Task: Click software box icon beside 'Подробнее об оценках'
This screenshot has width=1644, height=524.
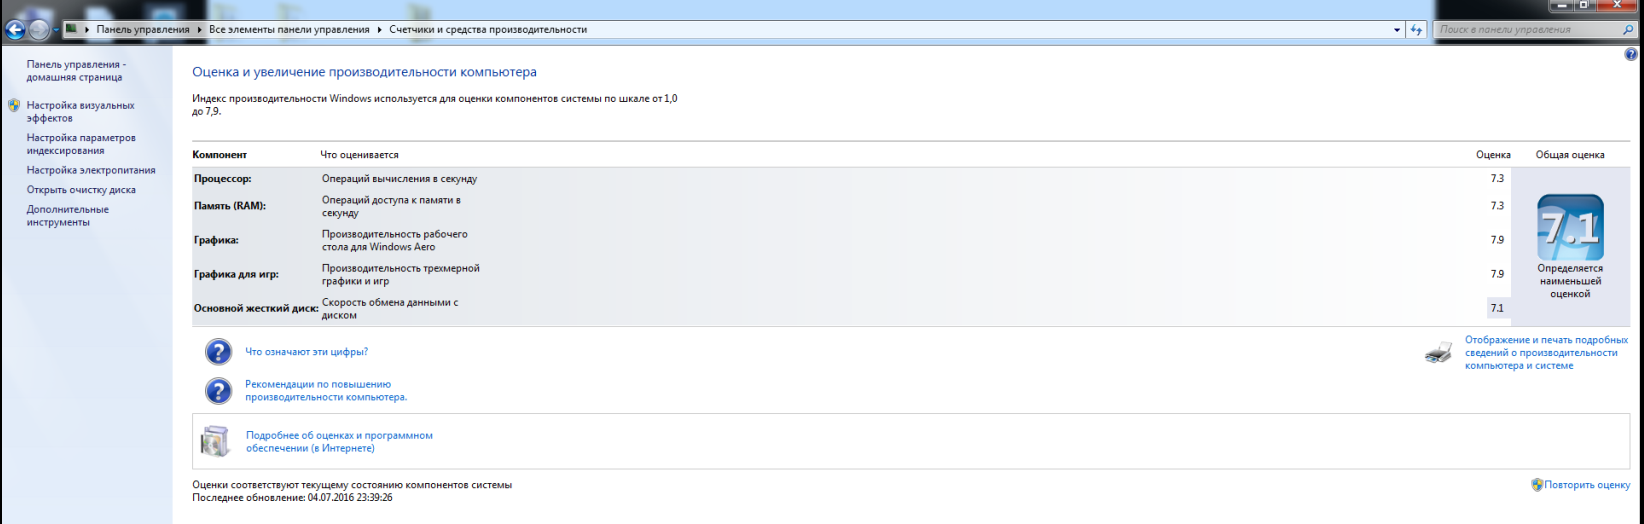Action: click(x=215, y=441)
